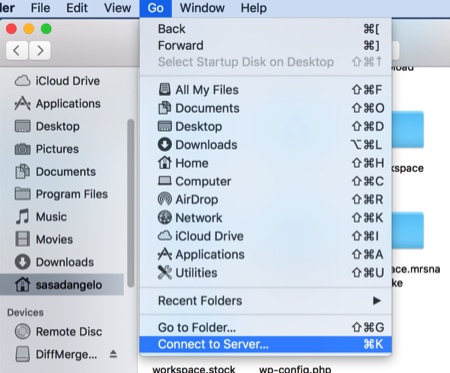The width and height of the screenshot is (450, 373).
Task: Open the File menu
Action: (x=40, y=8)
